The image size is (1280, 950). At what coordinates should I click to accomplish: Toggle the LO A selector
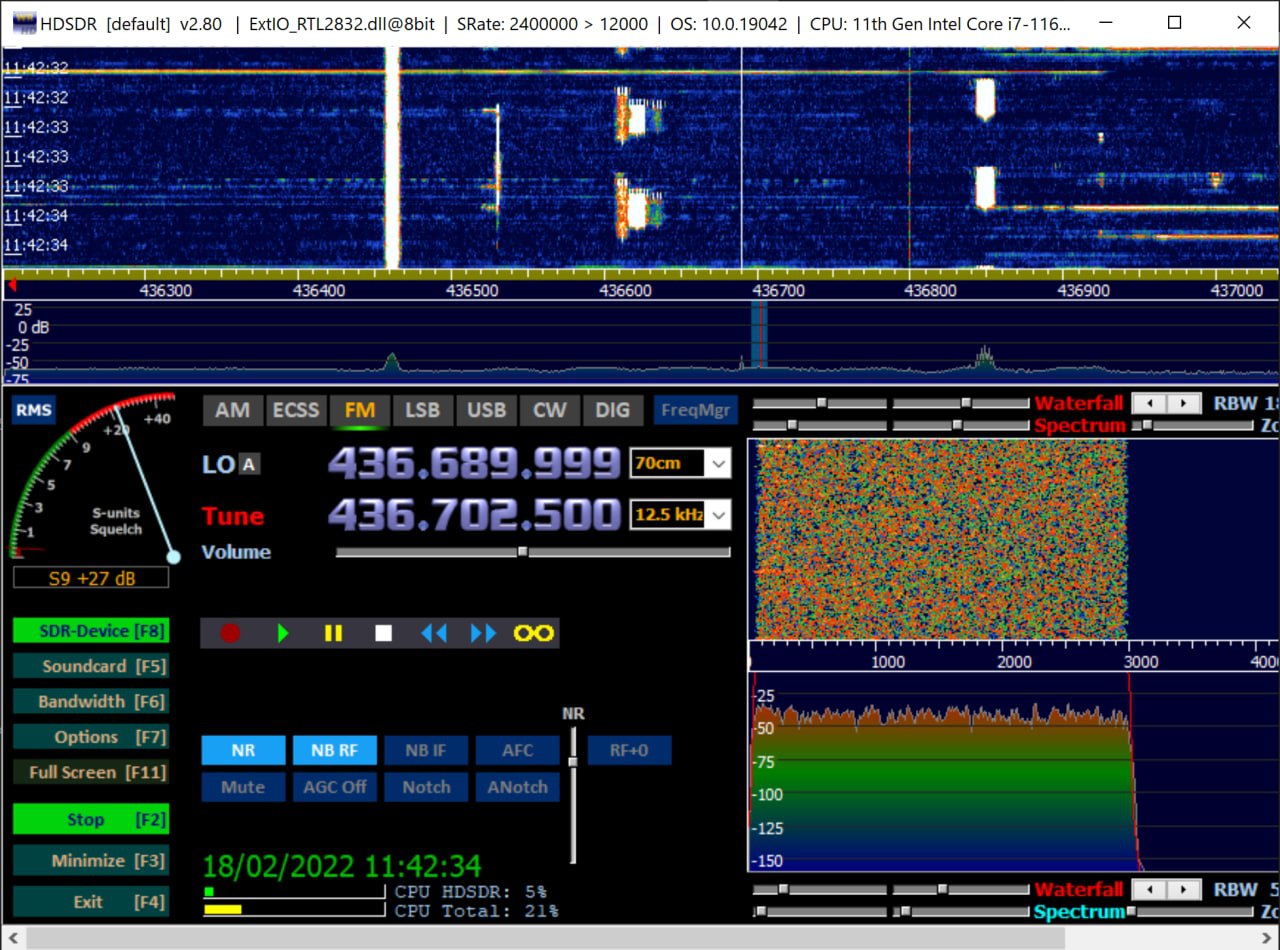(249, 464)
